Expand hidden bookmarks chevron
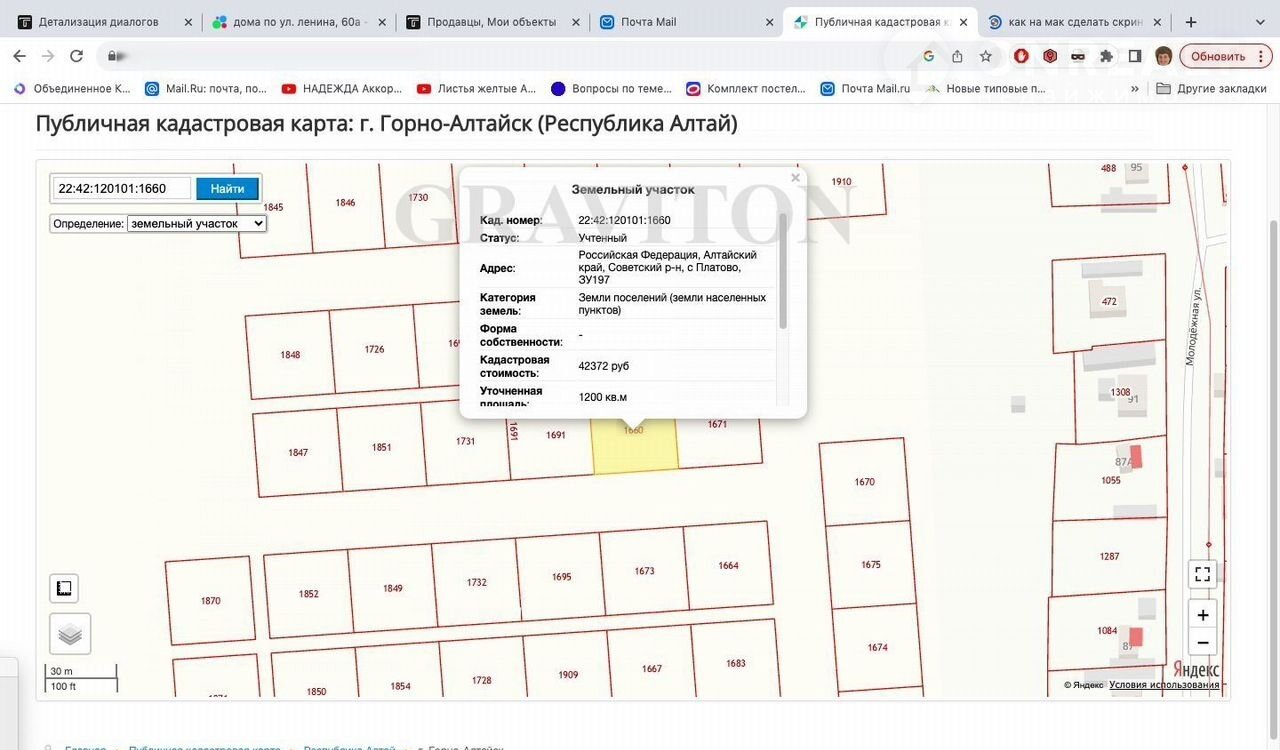 coord(1135,88)
